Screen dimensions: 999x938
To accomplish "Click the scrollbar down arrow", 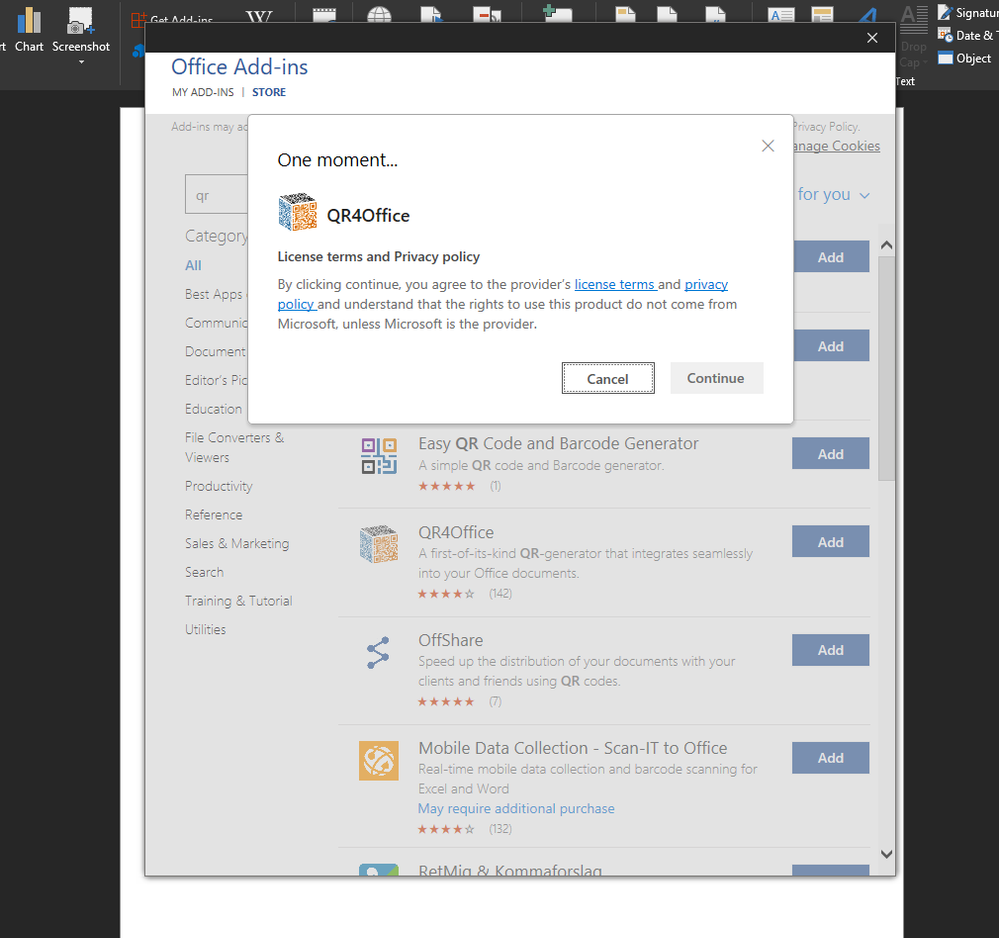I will (x=886, y=854).
